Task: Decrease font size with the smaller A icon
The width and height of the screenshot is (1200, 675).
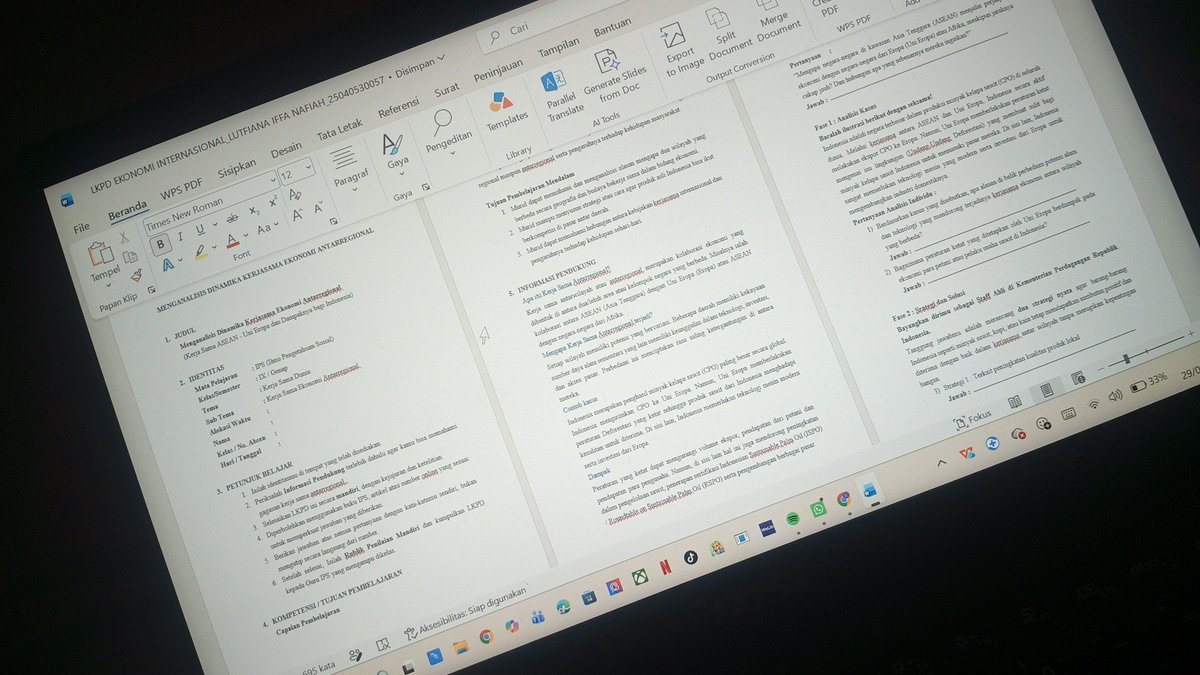Action: [318, 208]
